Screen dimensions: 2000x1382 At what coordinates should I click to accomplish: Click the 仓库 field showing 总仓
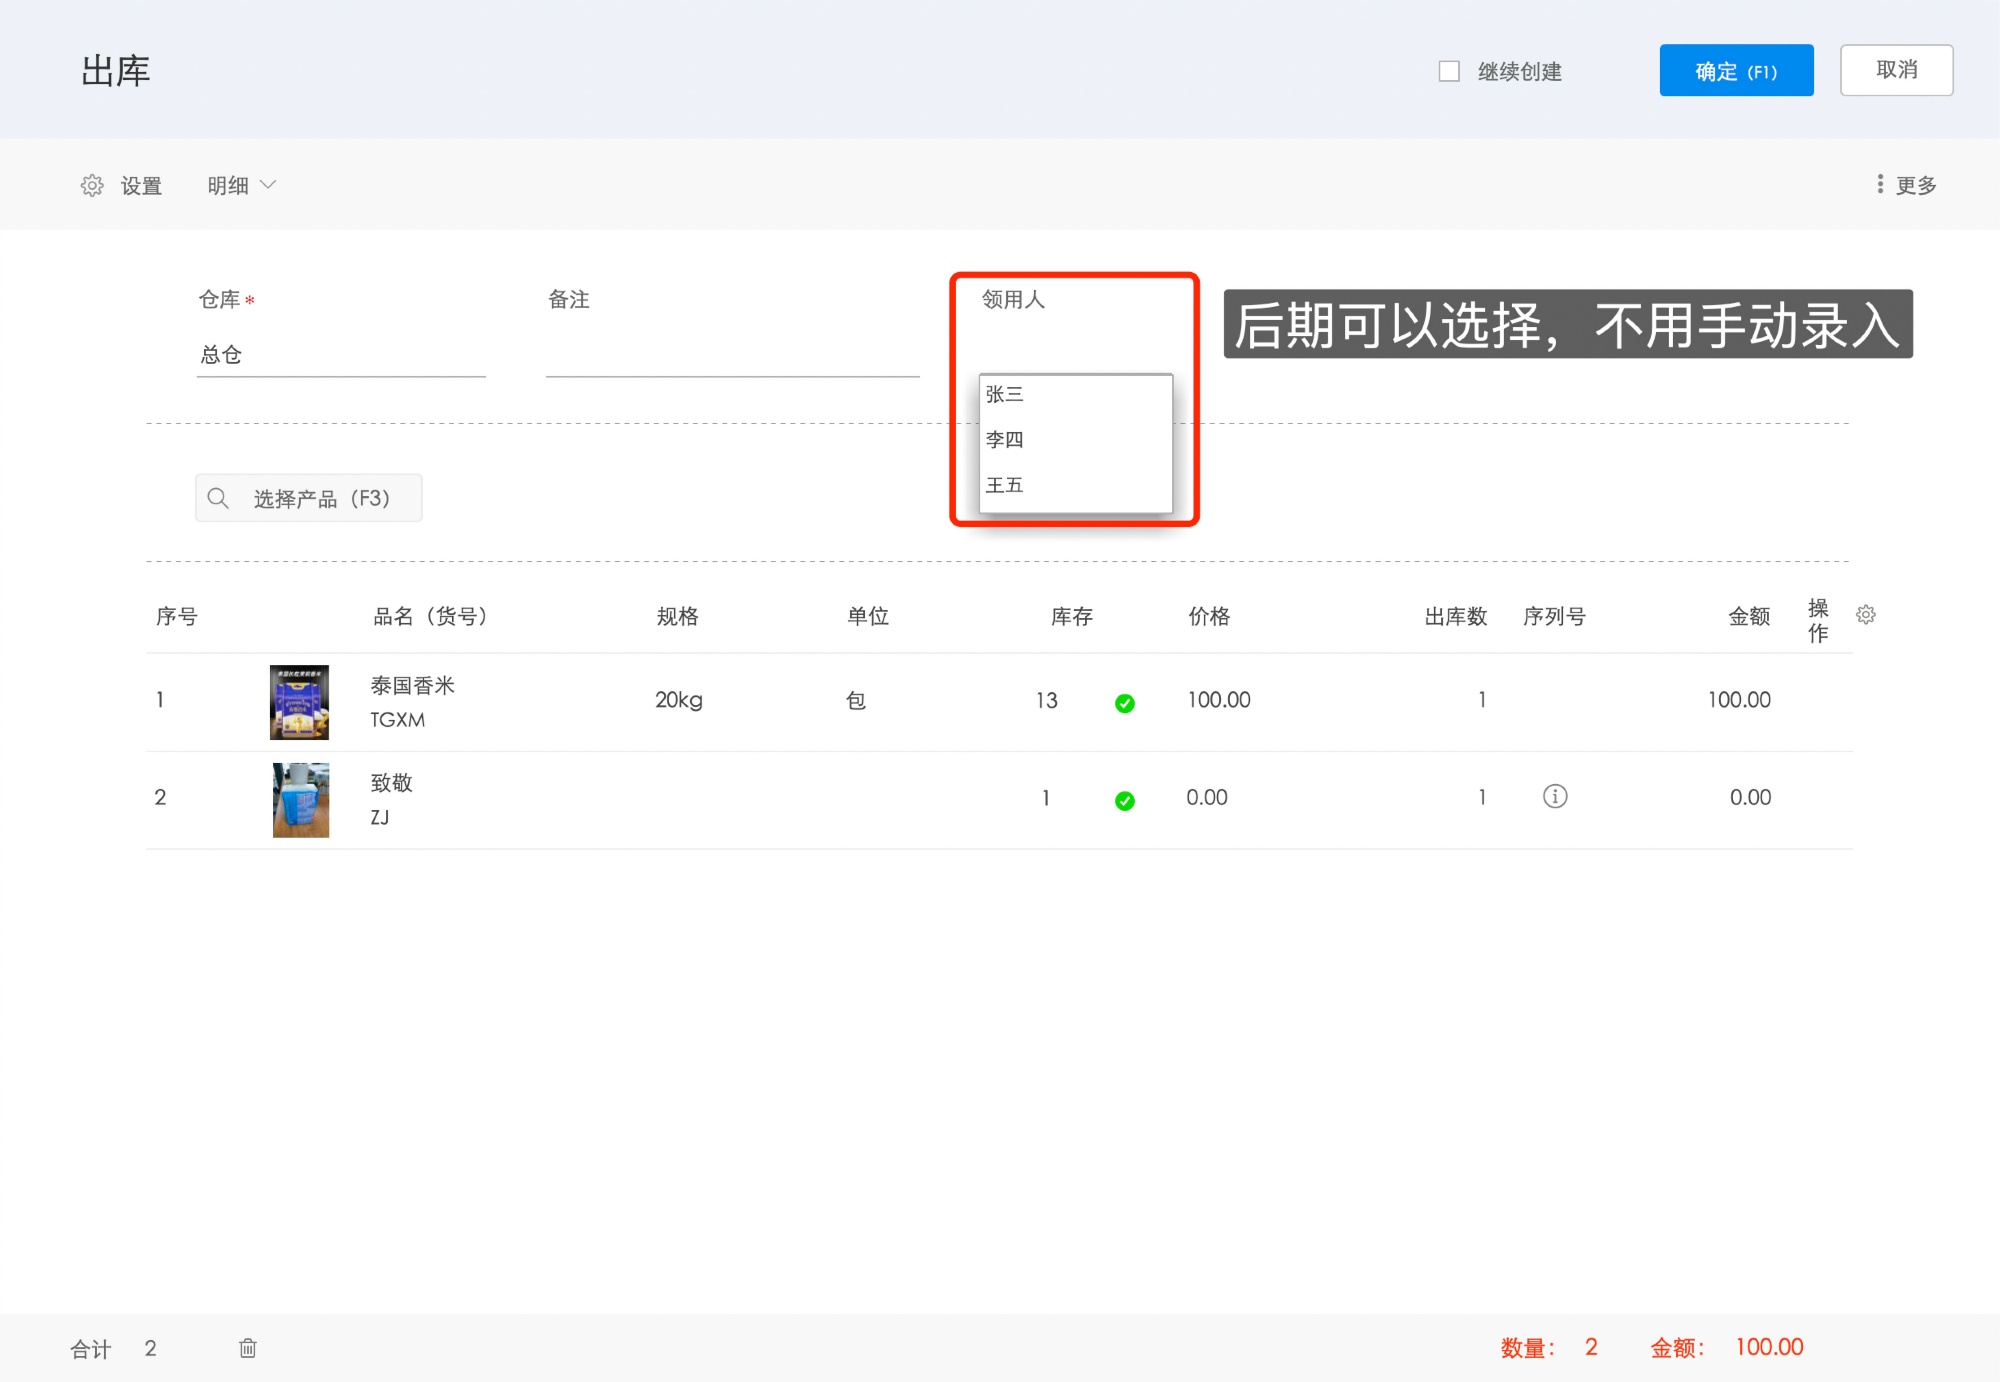341,355
